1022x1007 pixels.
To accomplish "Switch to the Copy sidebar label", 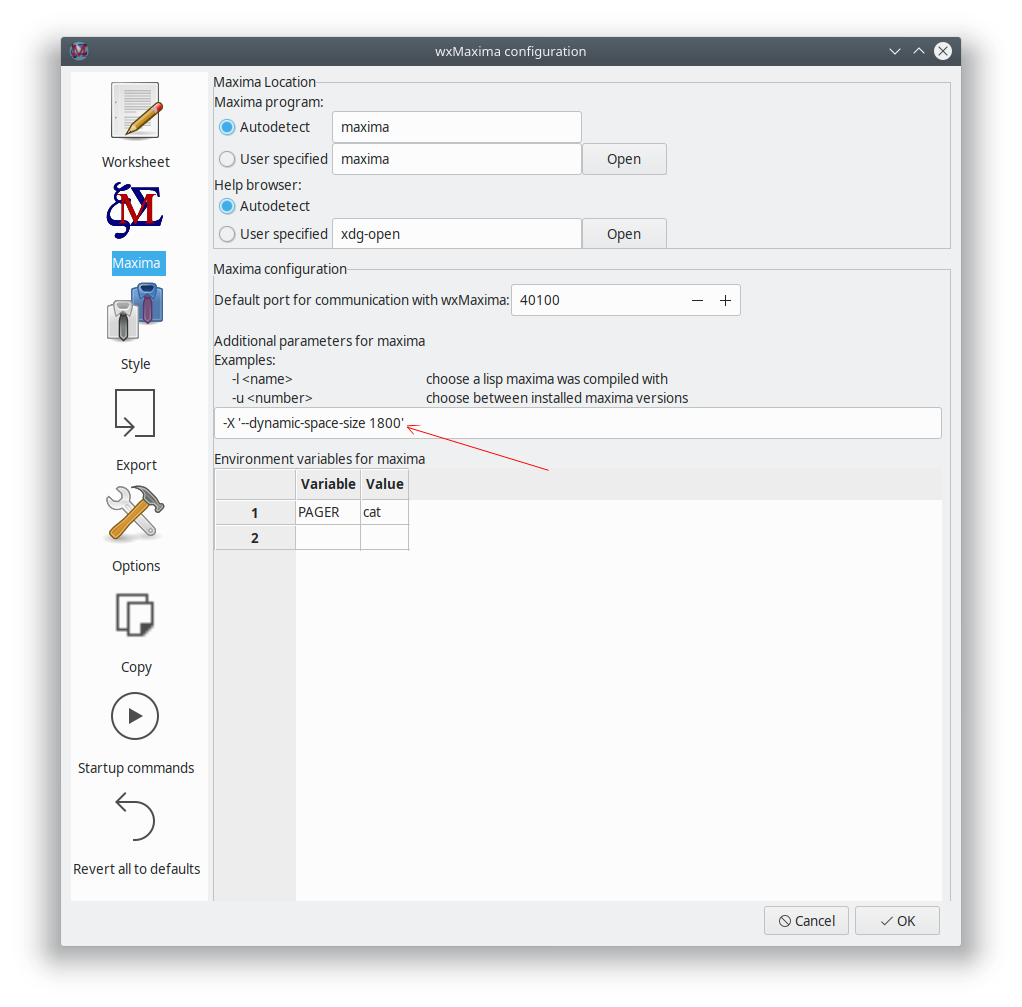I will click(136, 667).
